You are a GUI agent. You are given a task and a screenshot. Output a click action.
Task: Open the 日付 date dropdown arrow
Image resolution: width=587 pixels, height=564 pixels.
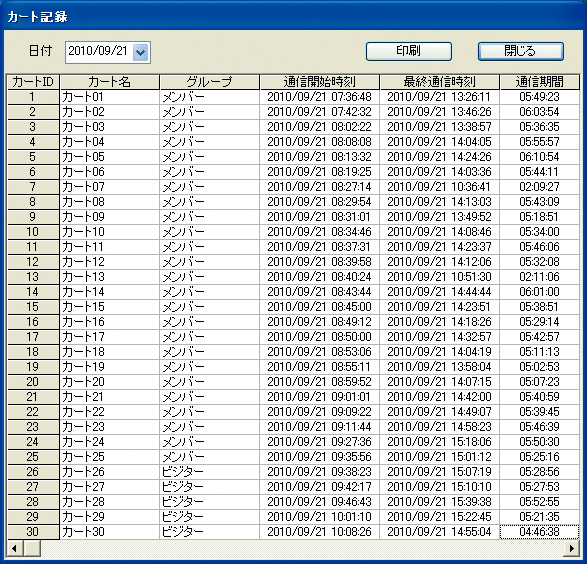(141, 52)
